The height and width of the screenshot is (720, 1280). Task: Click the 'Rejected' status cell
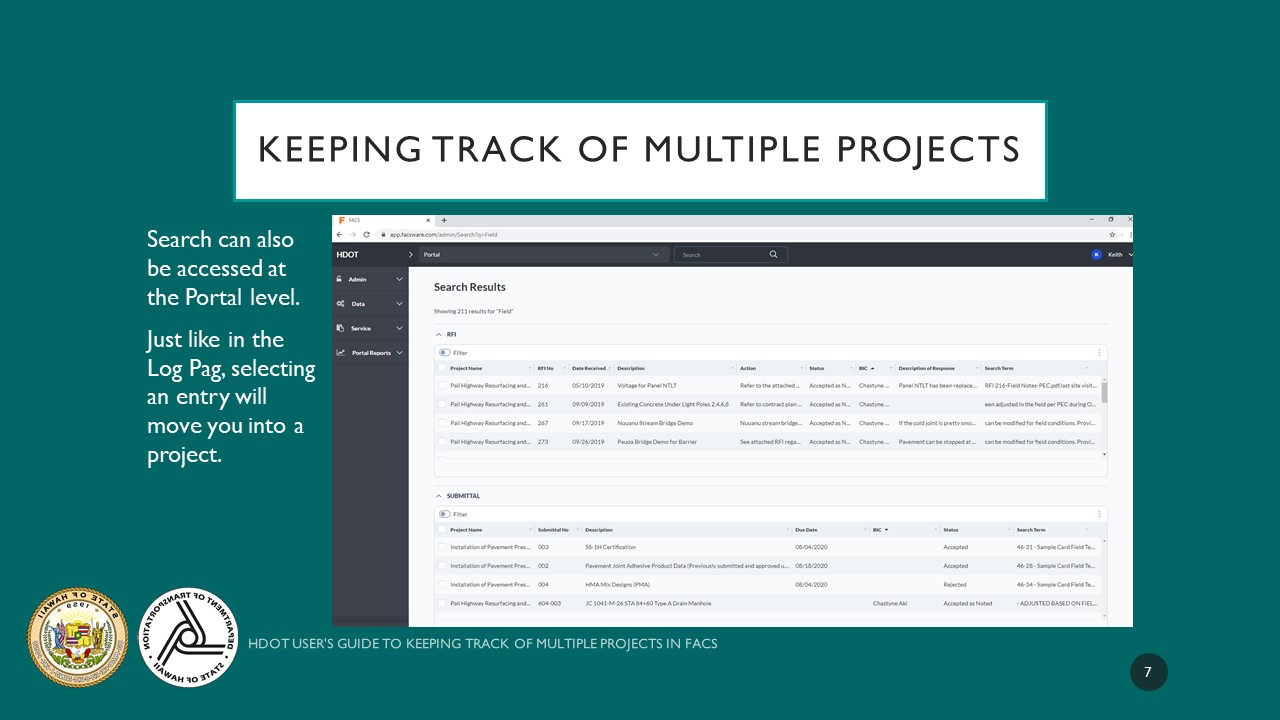coord(955,585)
